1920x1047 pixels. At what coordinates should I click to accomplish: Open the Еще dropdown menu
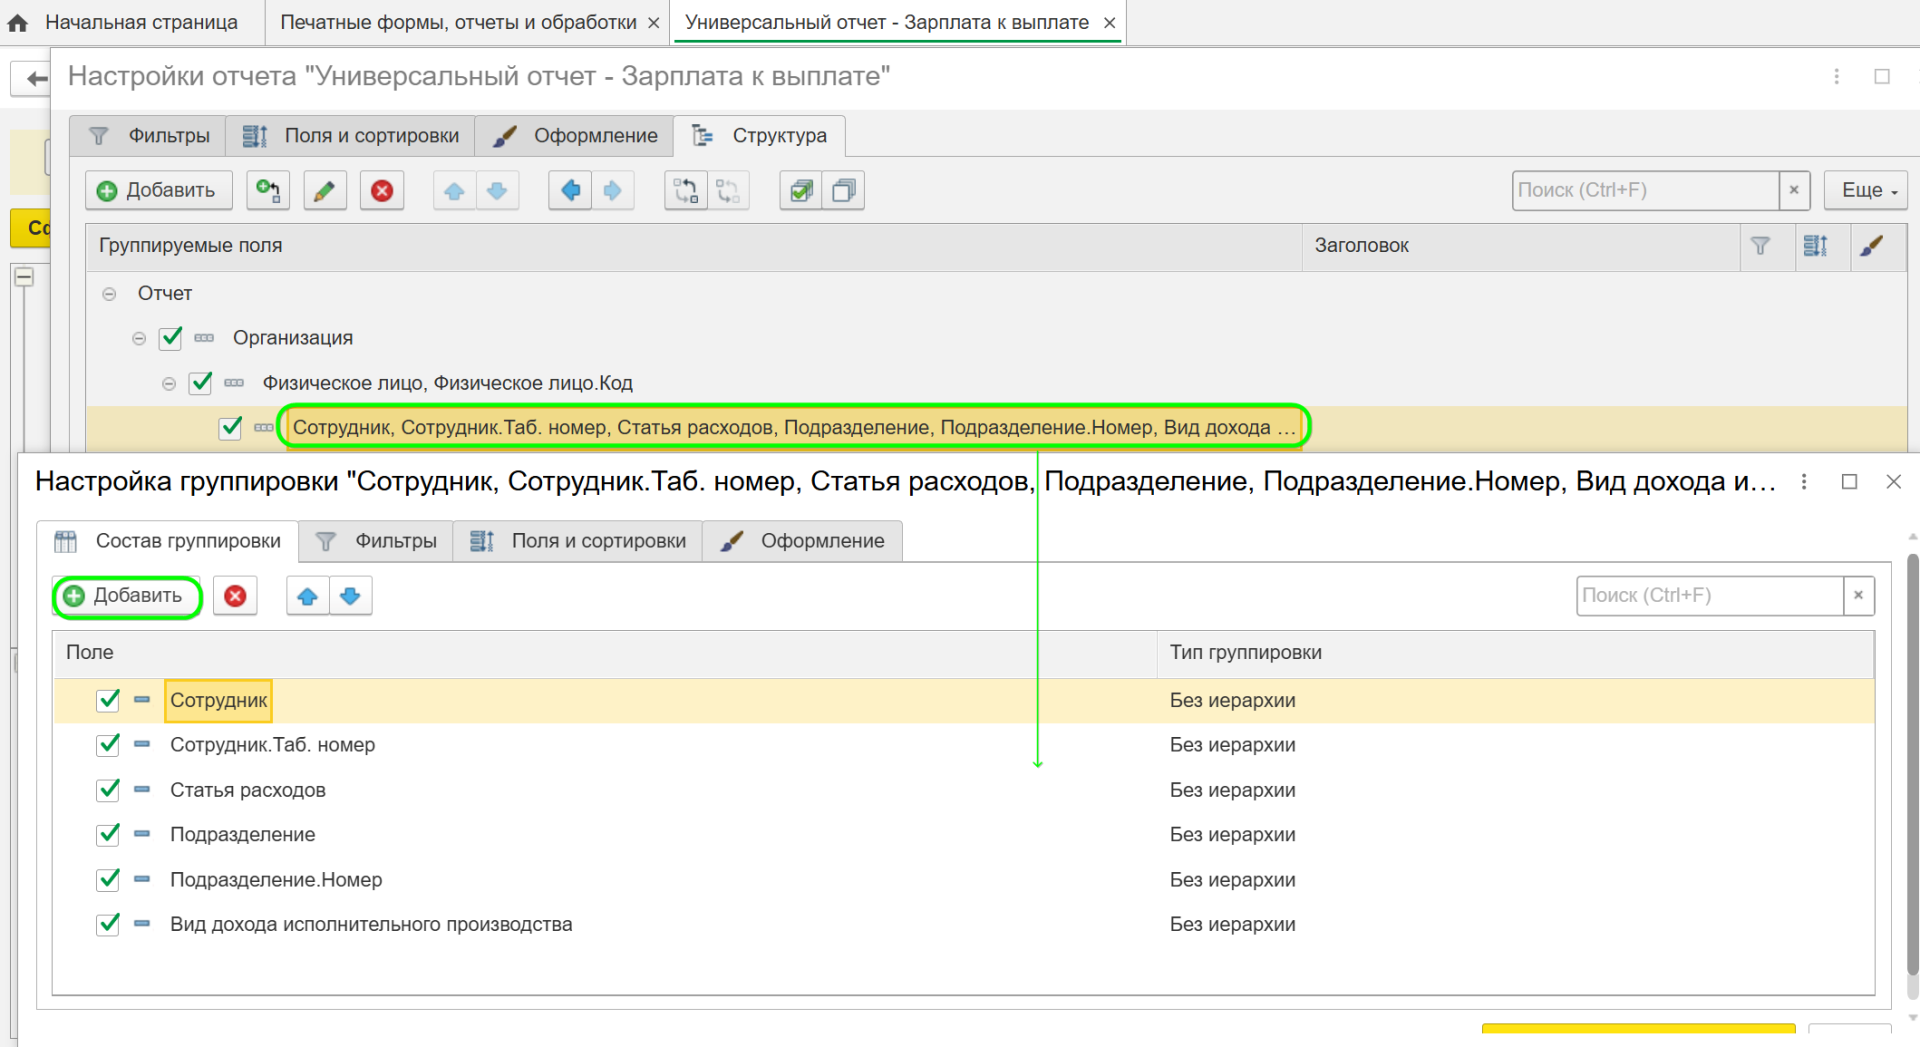point(1864,190)
